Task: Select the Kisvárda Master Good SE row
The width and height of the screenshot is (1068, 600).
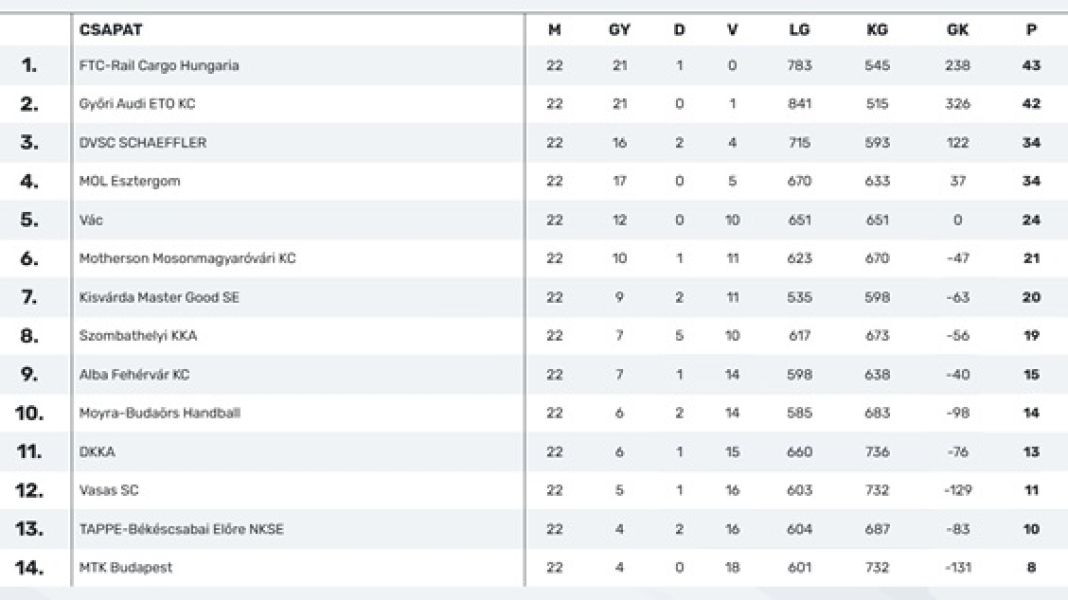Action: 159,298
